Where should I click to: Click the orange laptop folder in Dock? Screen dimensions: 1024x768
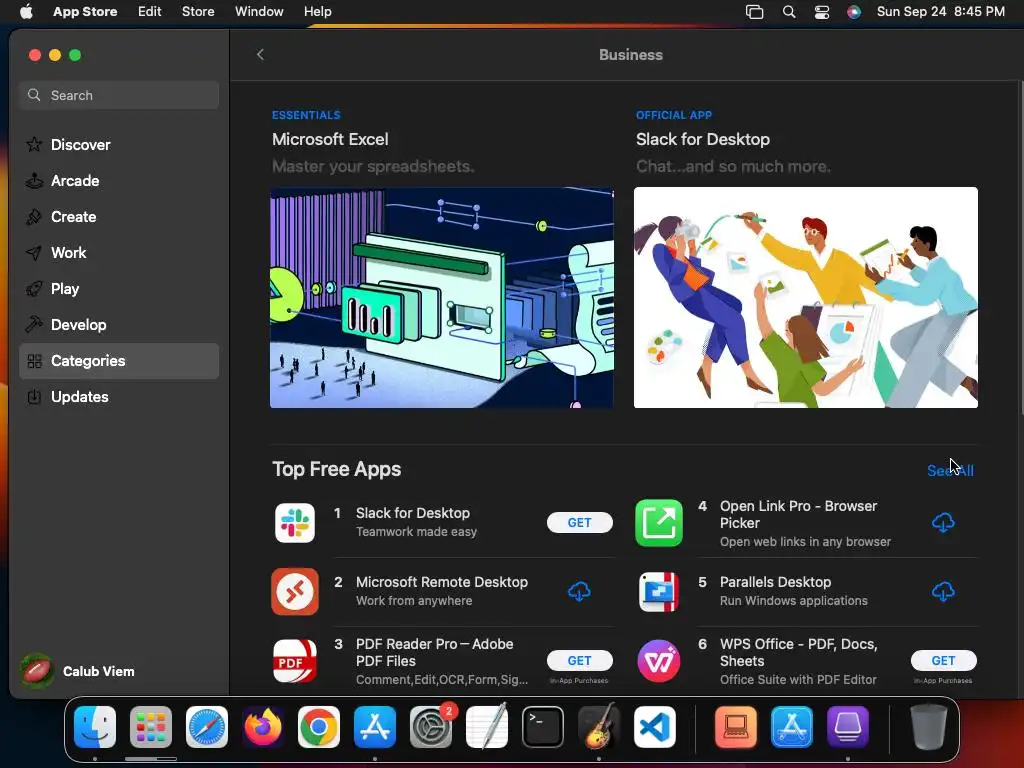click(x=736, y=727)
